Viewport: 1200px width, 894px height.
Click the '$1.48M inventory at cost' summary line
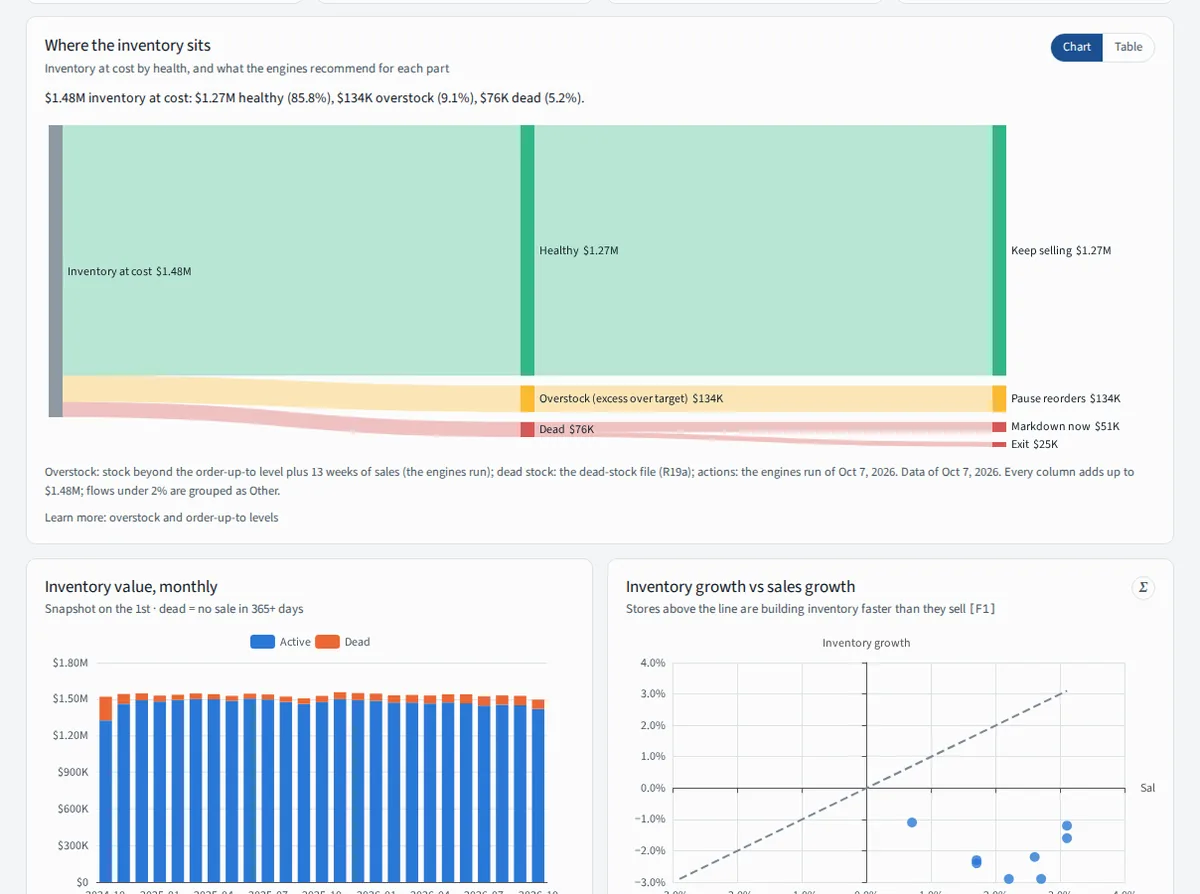point(315,98)
